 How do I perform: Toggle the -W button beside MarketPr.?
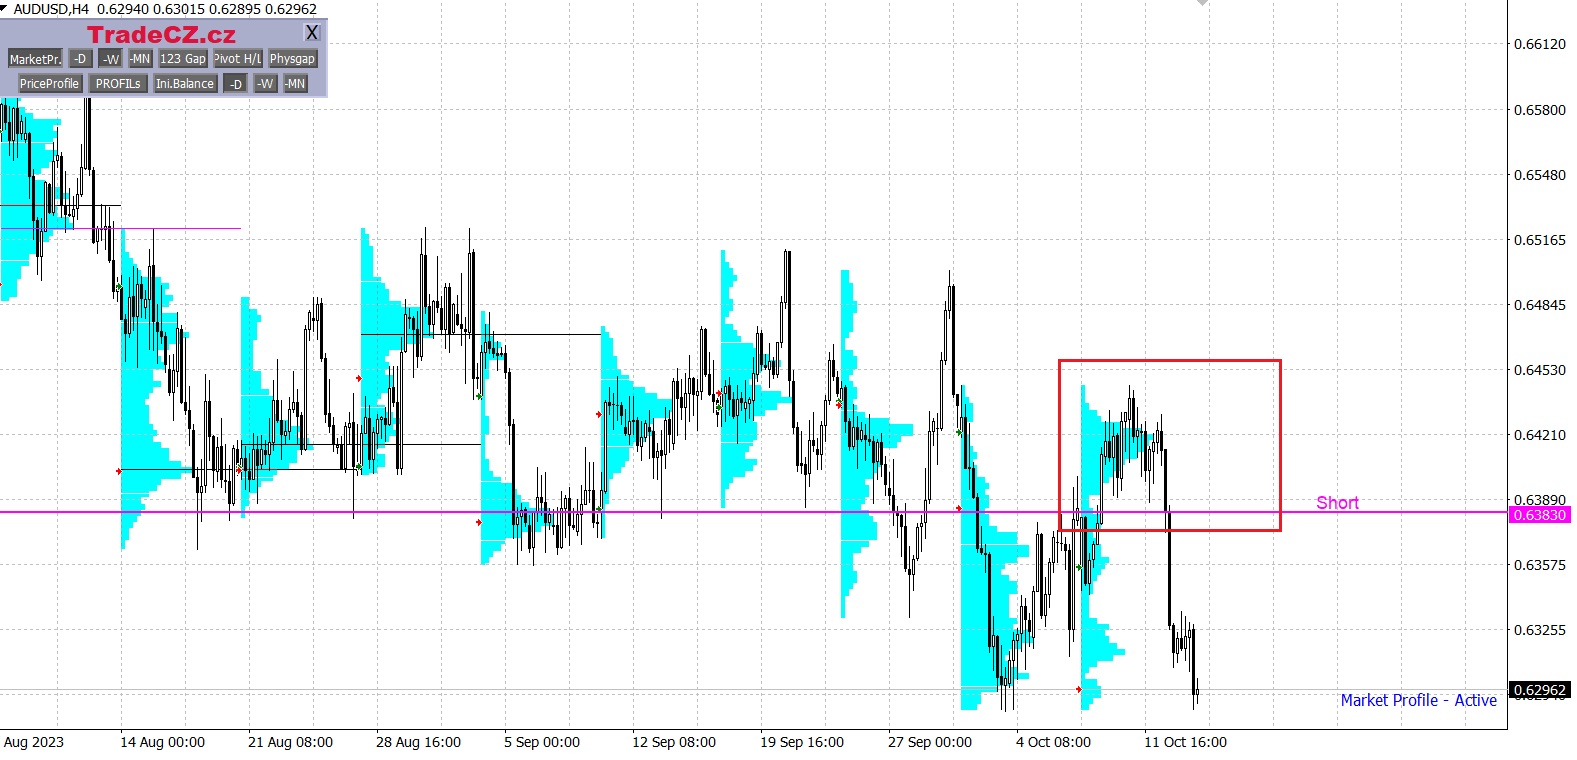[x=111, y=59]
